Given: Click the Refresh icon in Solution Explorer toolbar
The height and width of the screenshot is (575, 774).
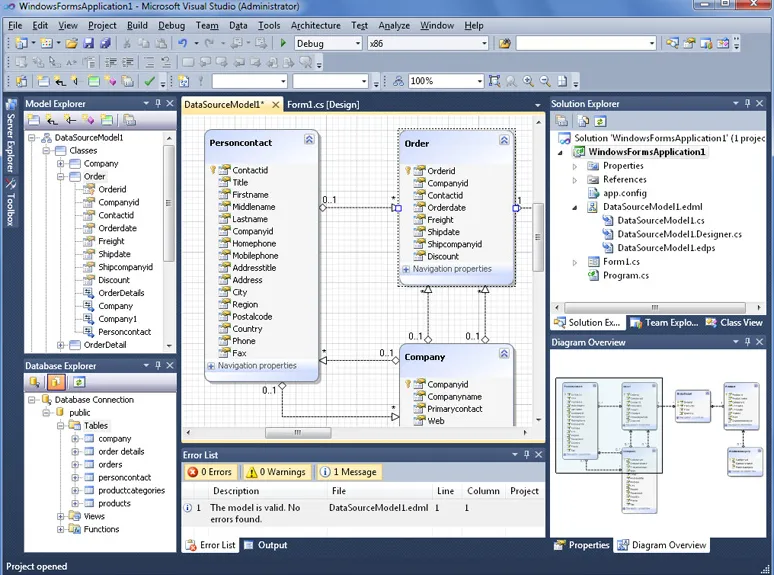Looking at the screenshot, I should [x=600, y=120].
